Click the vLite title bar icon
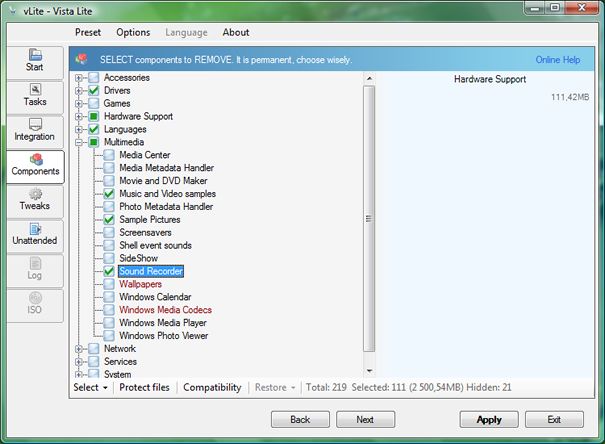 pos(13,11)
